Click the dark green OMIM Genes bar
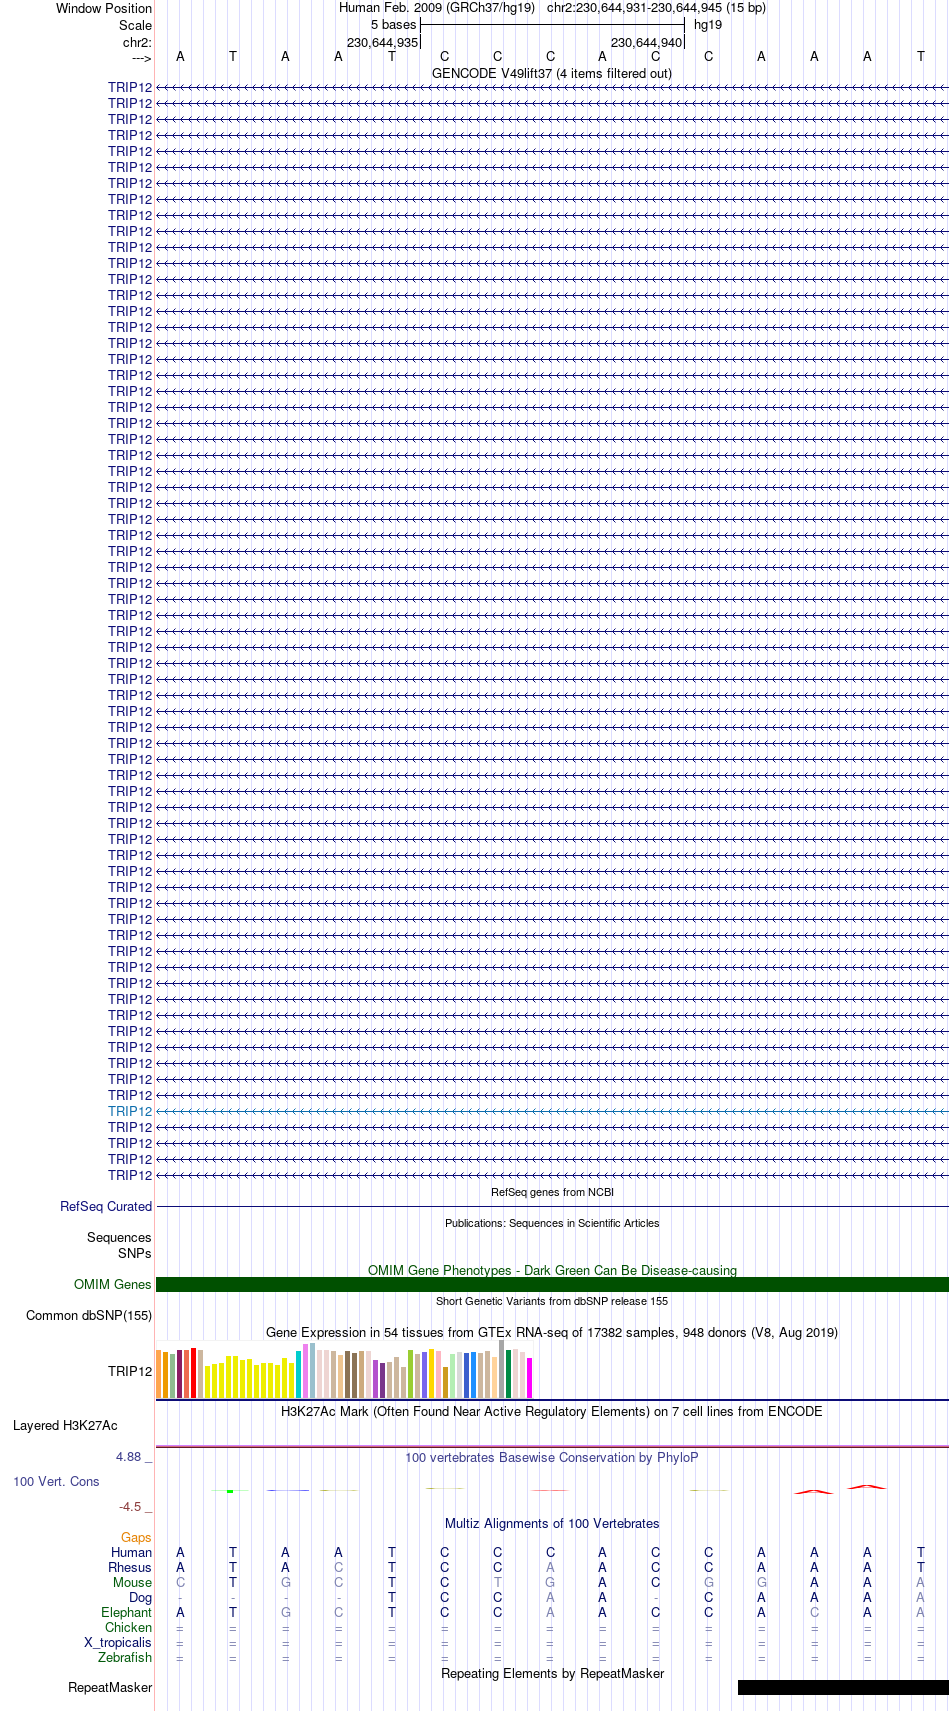Image resolution: width=950 pixels, height=1711 pixels. coord(552,1284)
